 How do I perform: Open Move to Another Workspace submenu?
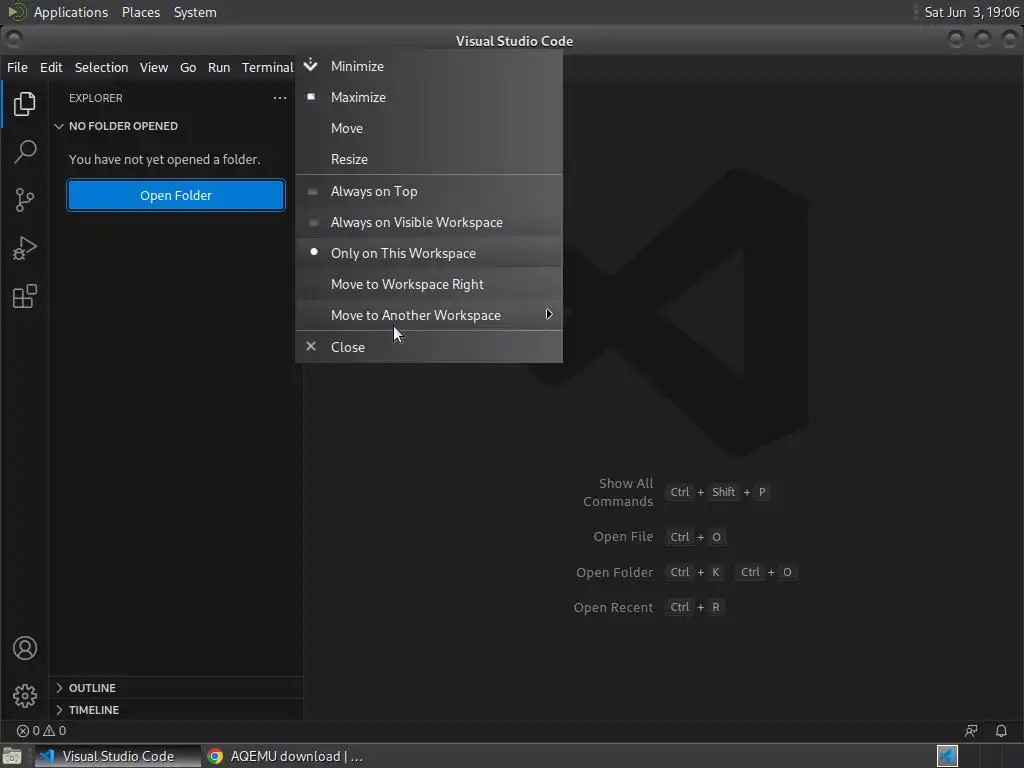pyautogui.click(x=428, y=315)
